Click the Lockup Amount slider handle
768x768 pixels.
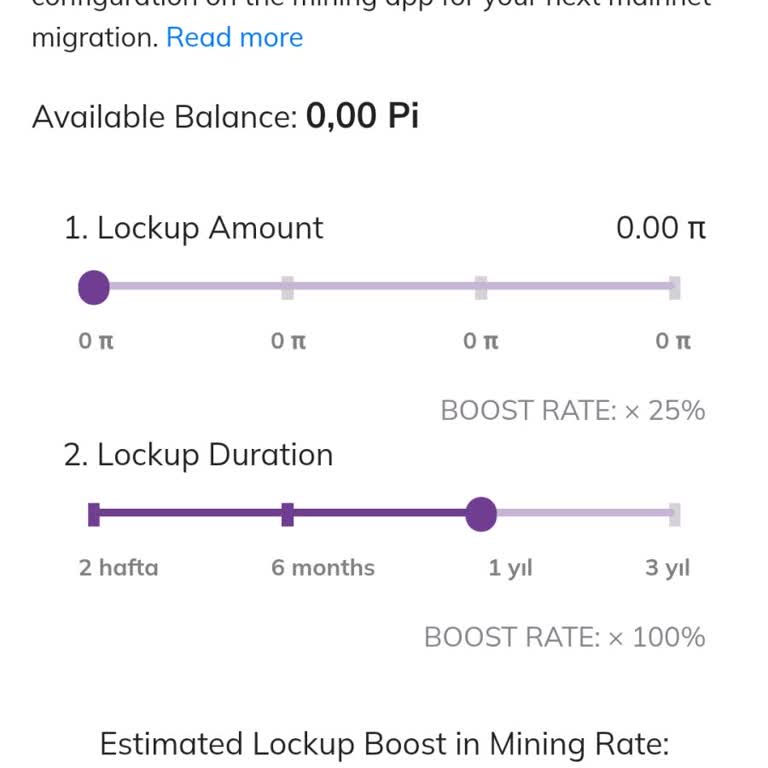pyautogui.click(x=94, y=288)
